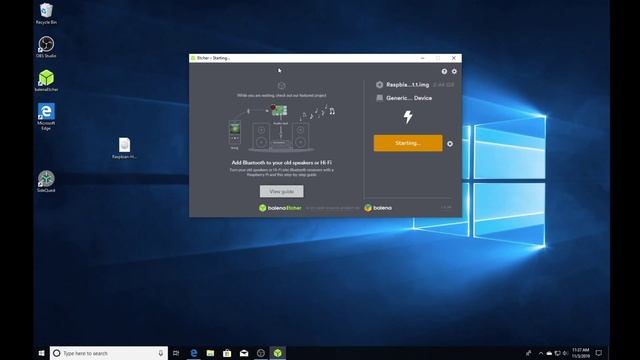Click the balenaEtcher taskbar icon
Image resolution: width=640 pixels, height=360 pixels.
coord(278,353)
